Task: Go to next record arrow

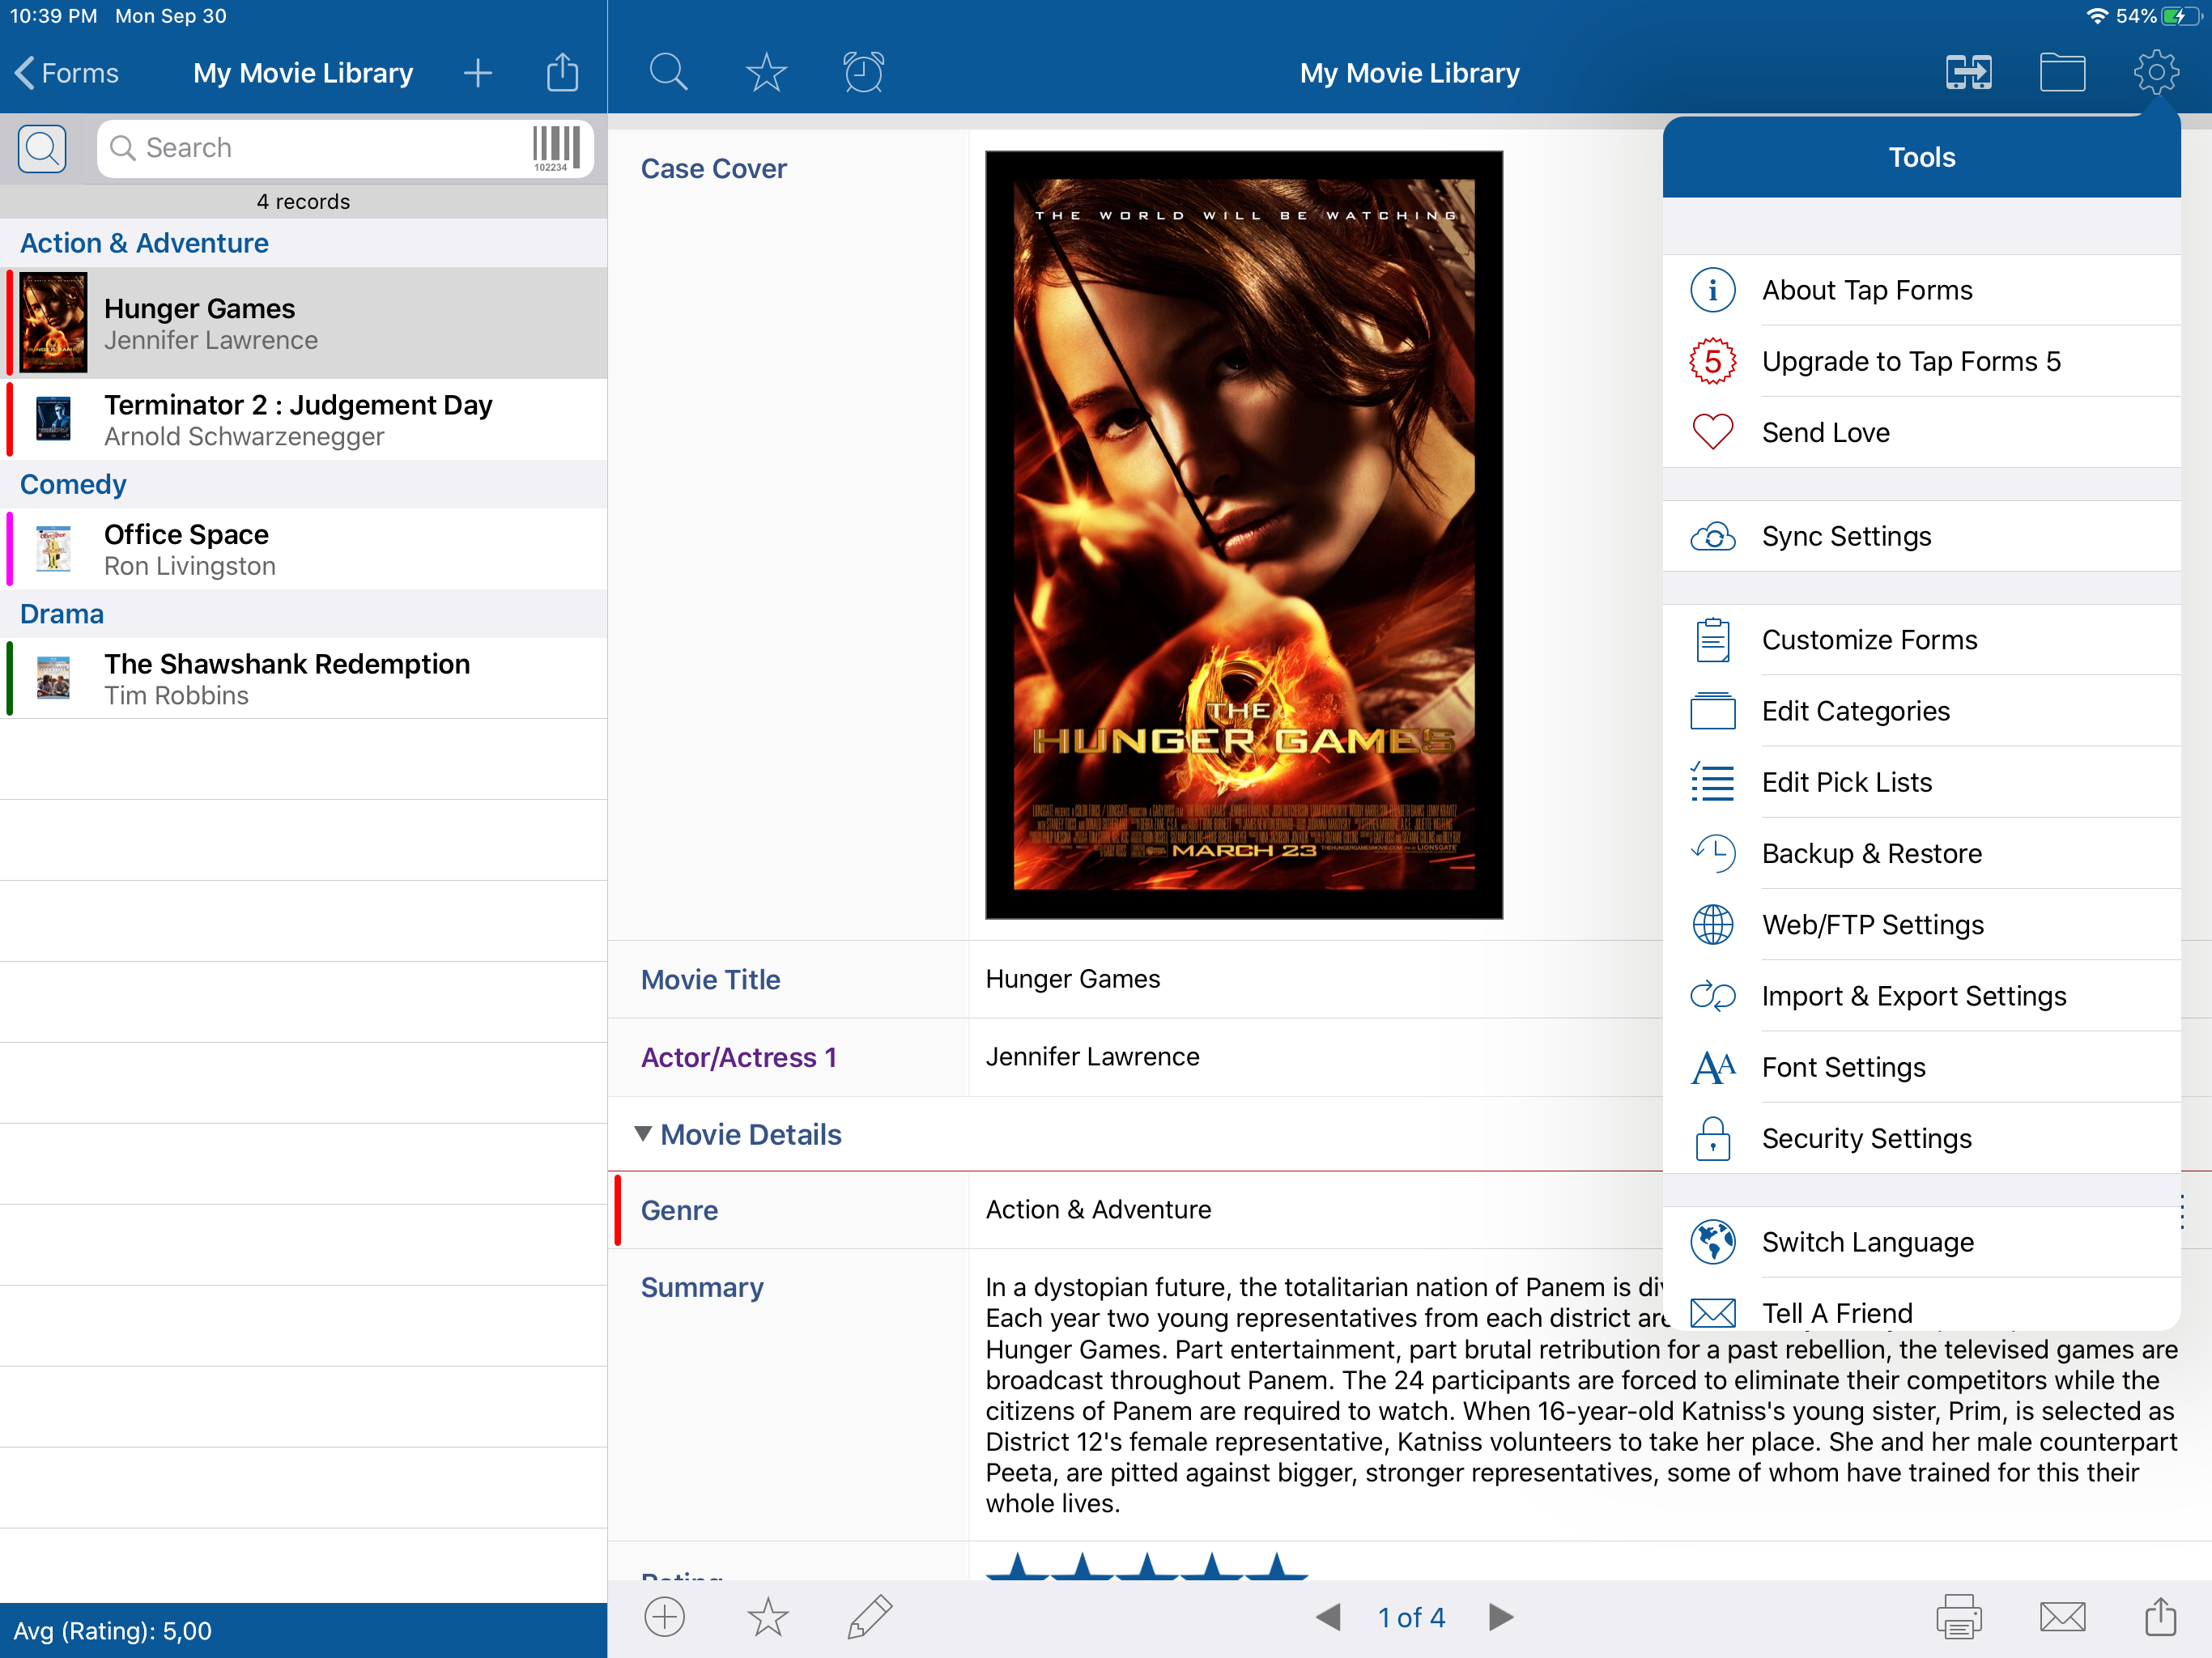Action: 1500,1616
